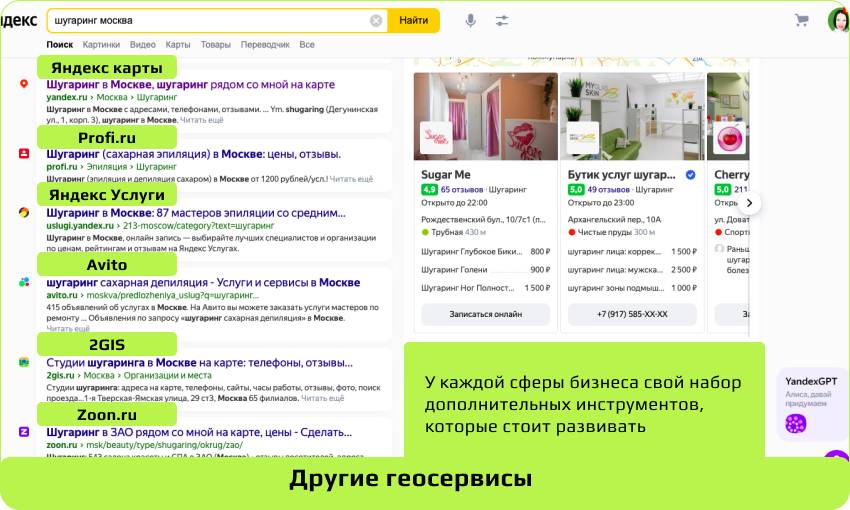Open result Шугаринг в Москве рядом со мной на карте
This screenshot has width=850, height=510.
190,85
